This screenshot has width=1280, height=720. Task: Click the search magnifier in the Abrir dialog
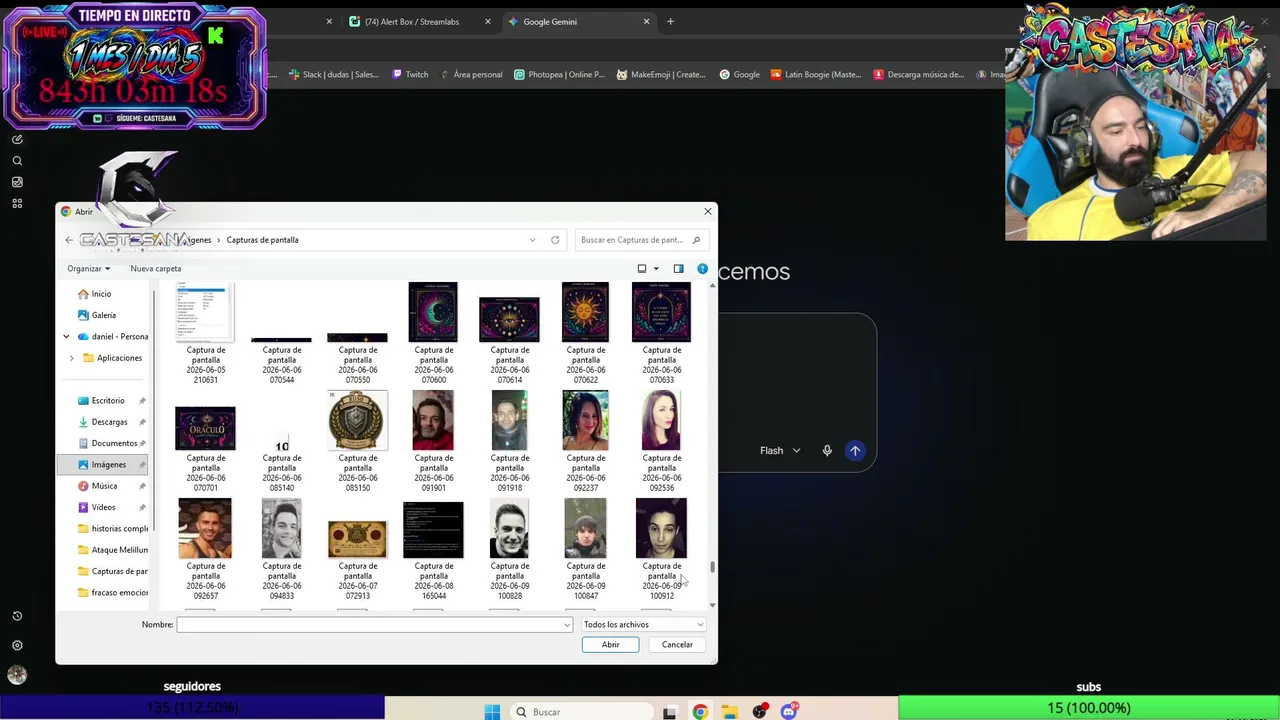696,240
